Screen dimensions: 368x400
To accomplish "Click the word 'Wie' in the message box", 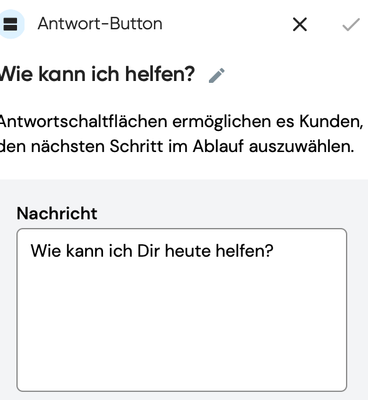I will [46, 251].
